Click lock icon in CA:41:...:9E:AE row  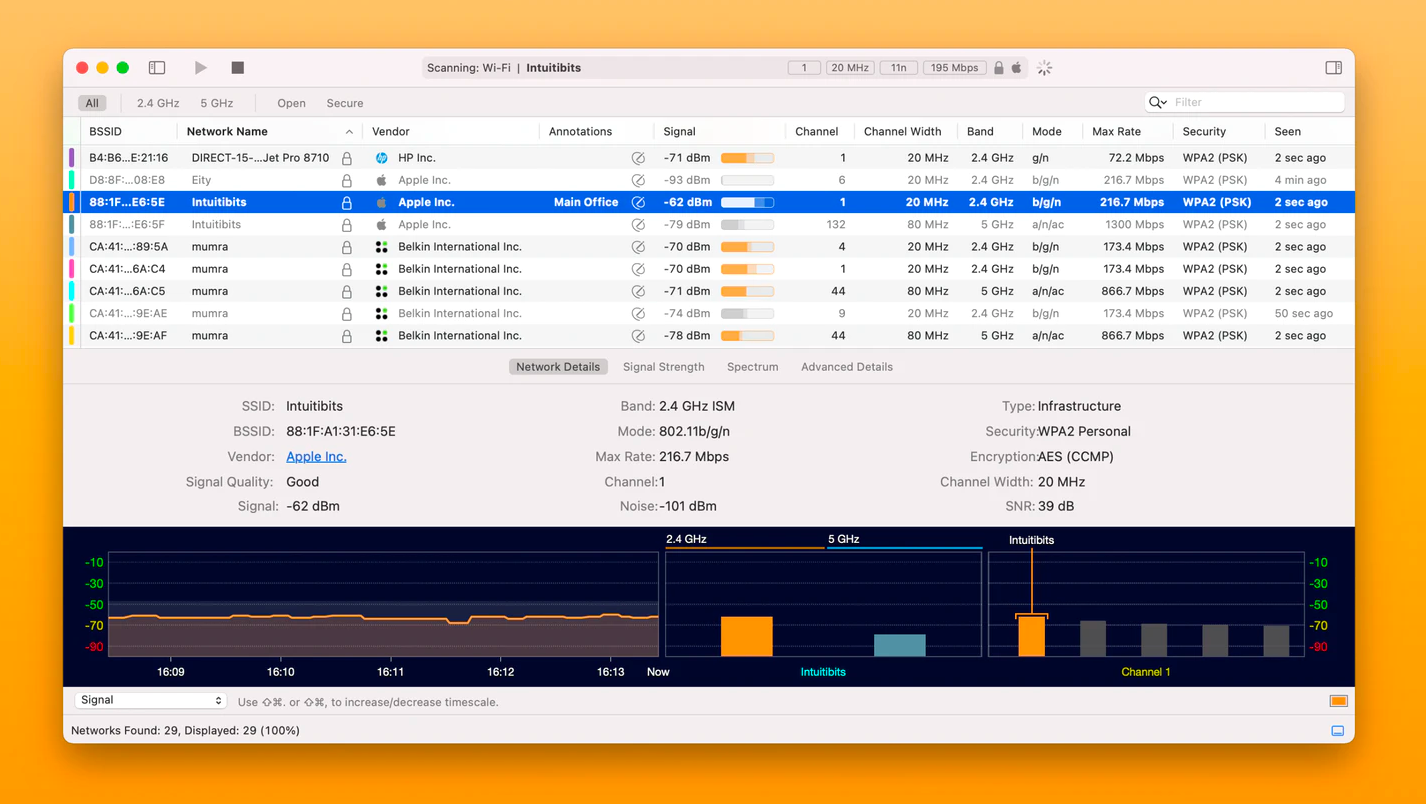click(347, 313)
